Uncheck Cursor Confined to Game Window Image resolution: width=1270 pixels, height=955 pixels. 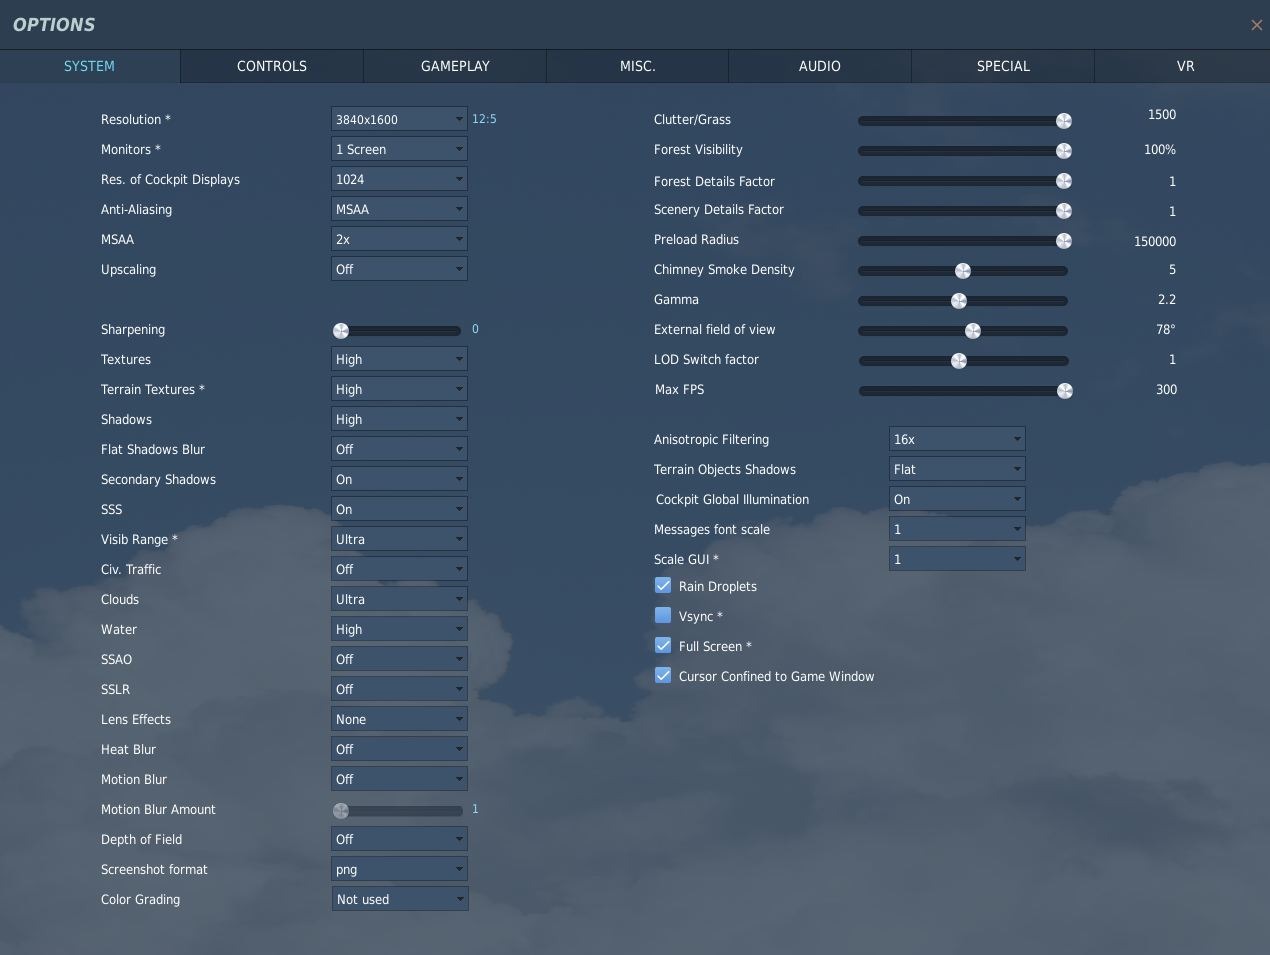coord(663,676)
